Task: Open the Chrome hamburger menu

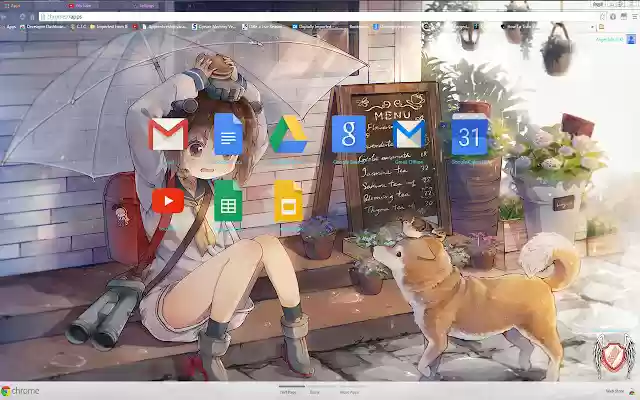Action: (635, 16)
